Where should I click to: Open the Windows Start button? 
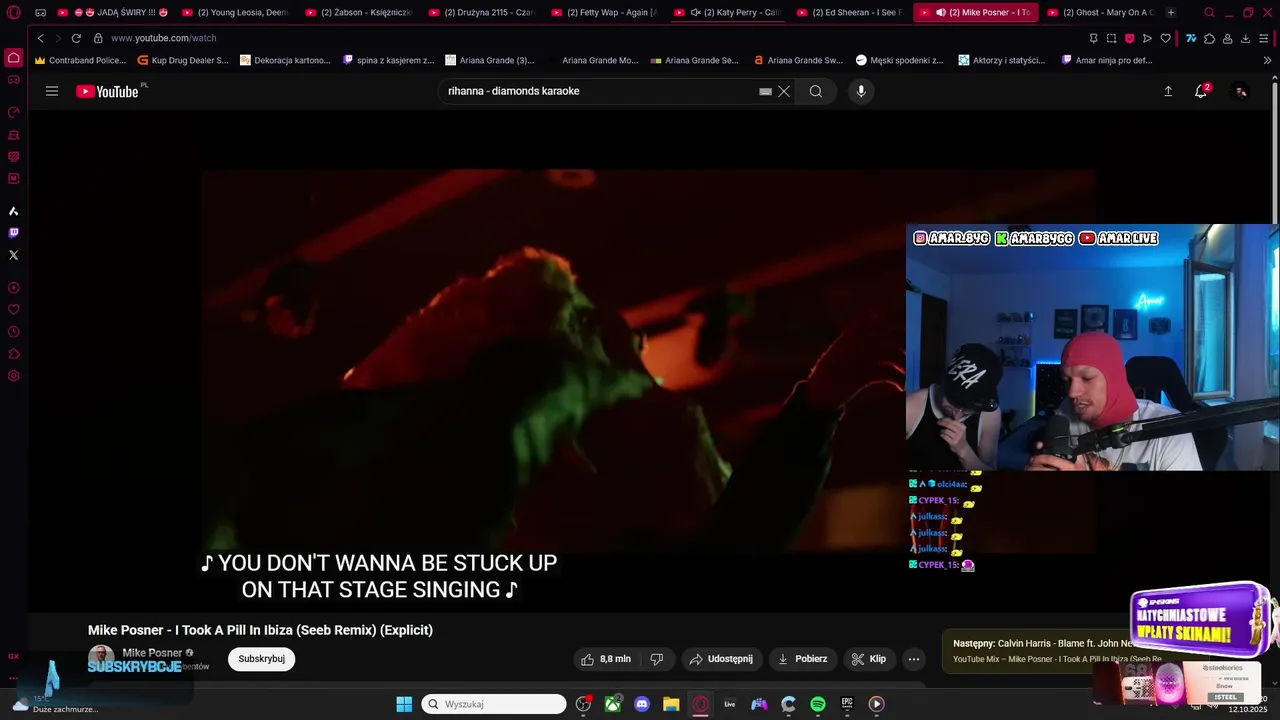point(404,704)
